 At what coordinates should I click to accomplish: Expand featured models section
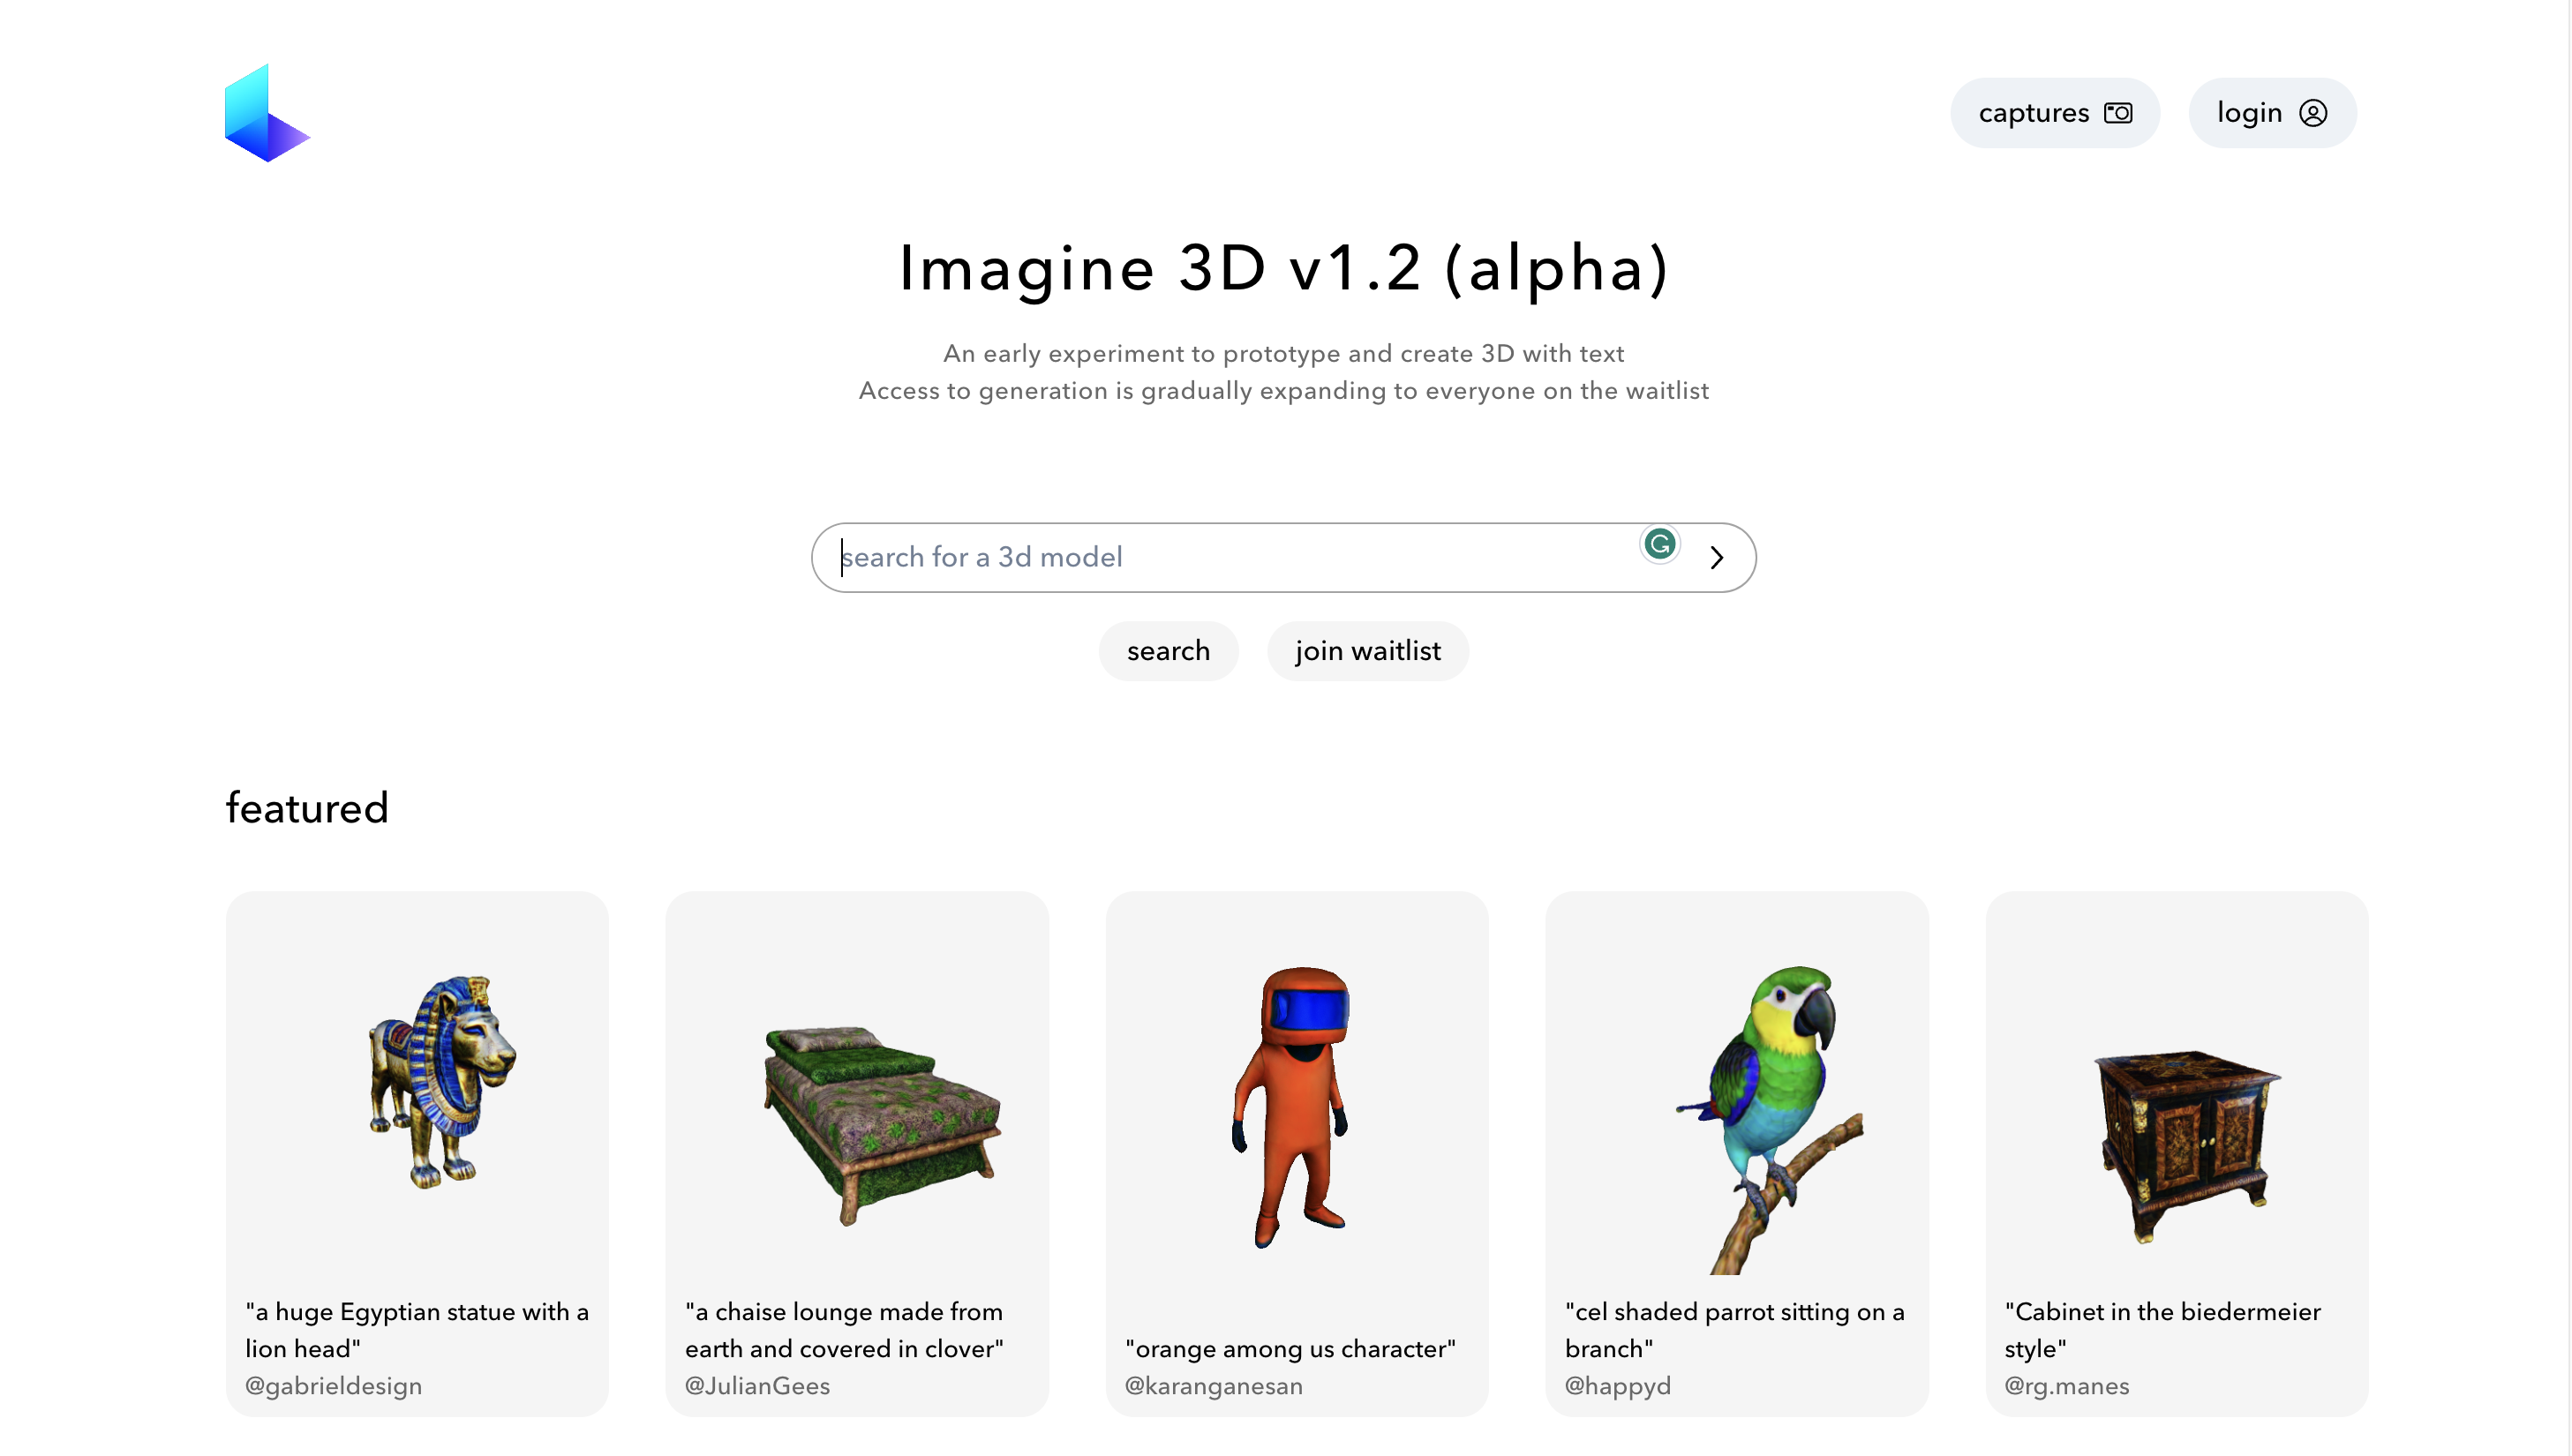(x=307, y=807)
